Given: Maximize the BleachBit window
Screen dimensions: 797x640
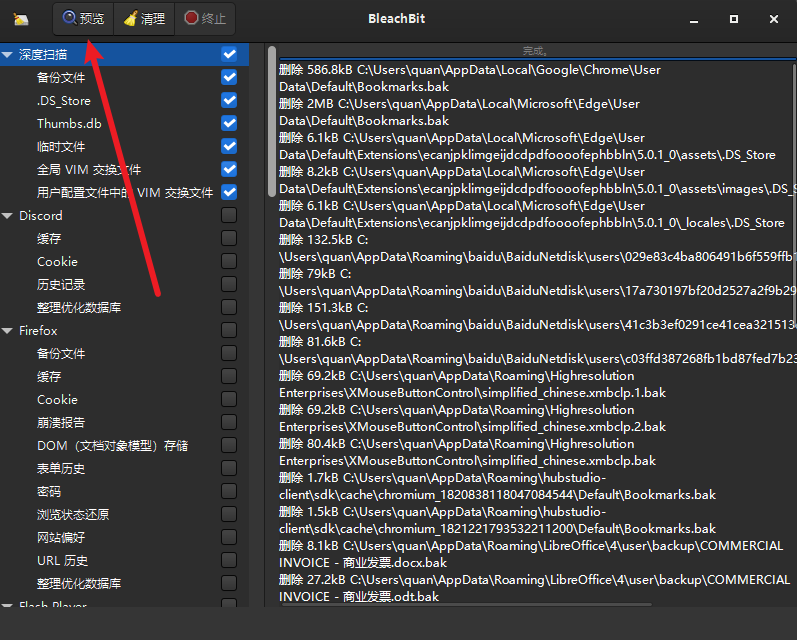Looking at the screenshot, I should click(x=734, y=19).
